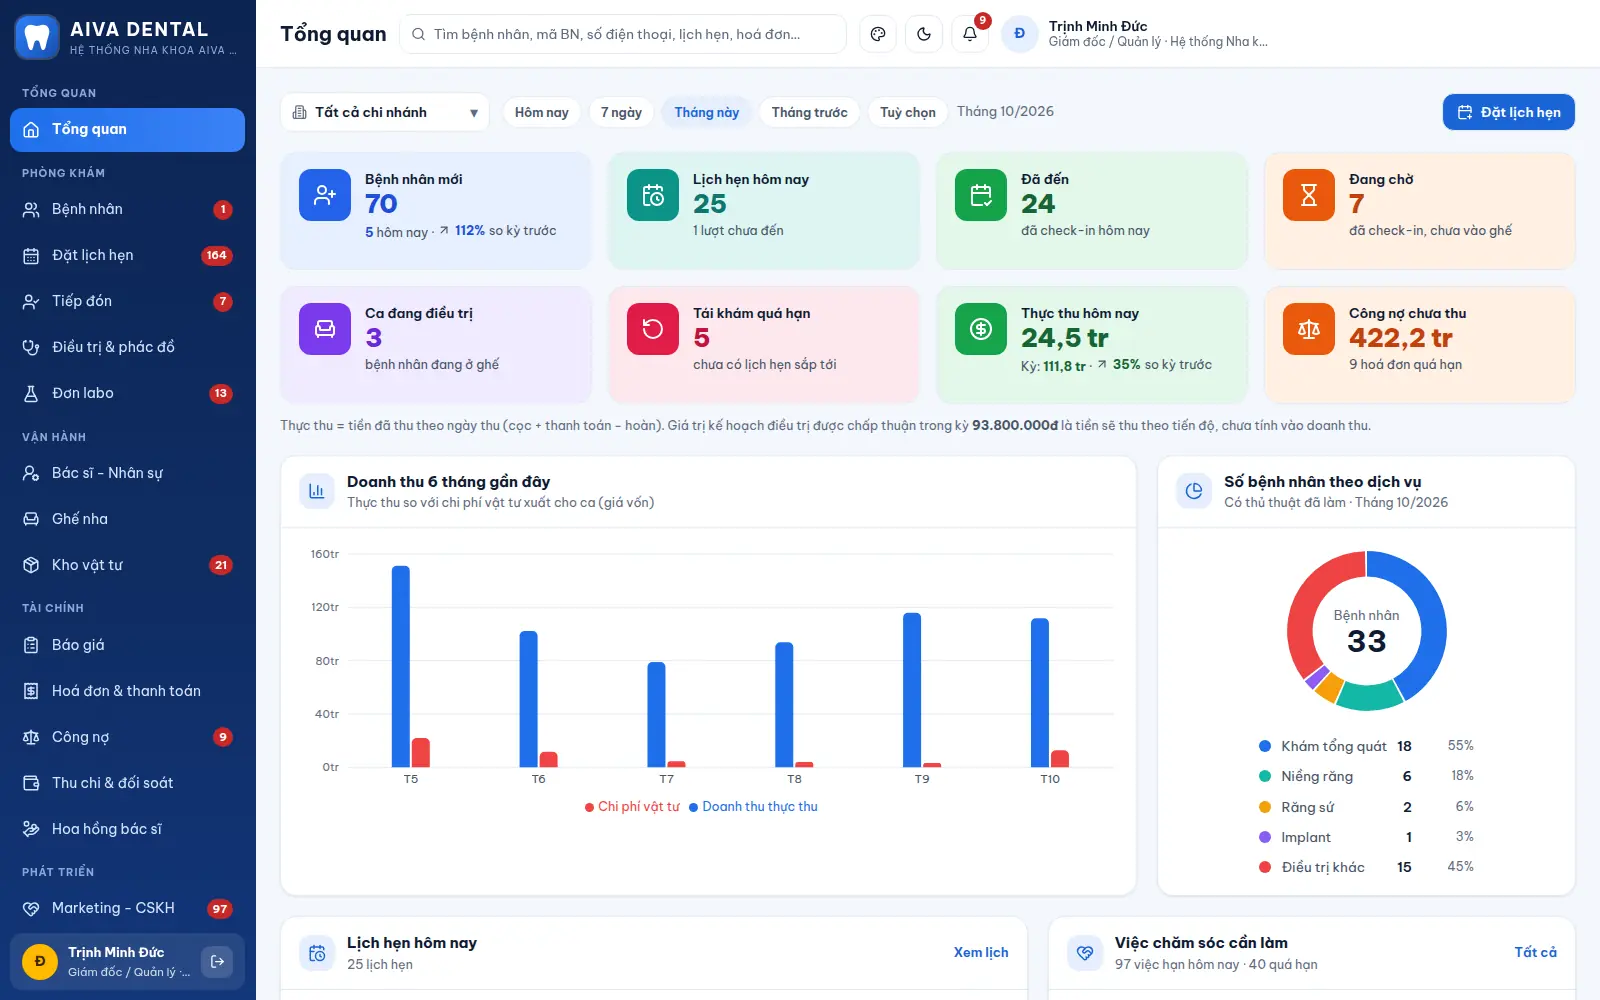Screen dimensions: 1600x1000
Task: Click the Thực thu hôm nay dollar icon
Action: point(981,329)
